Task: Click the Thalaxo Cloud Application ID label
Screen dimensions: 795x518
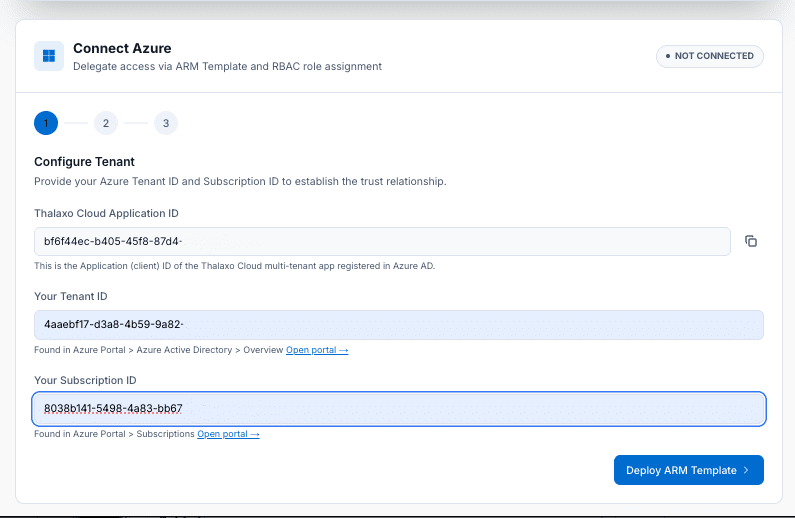Action: pyautogui.click(x=106, y=213)
